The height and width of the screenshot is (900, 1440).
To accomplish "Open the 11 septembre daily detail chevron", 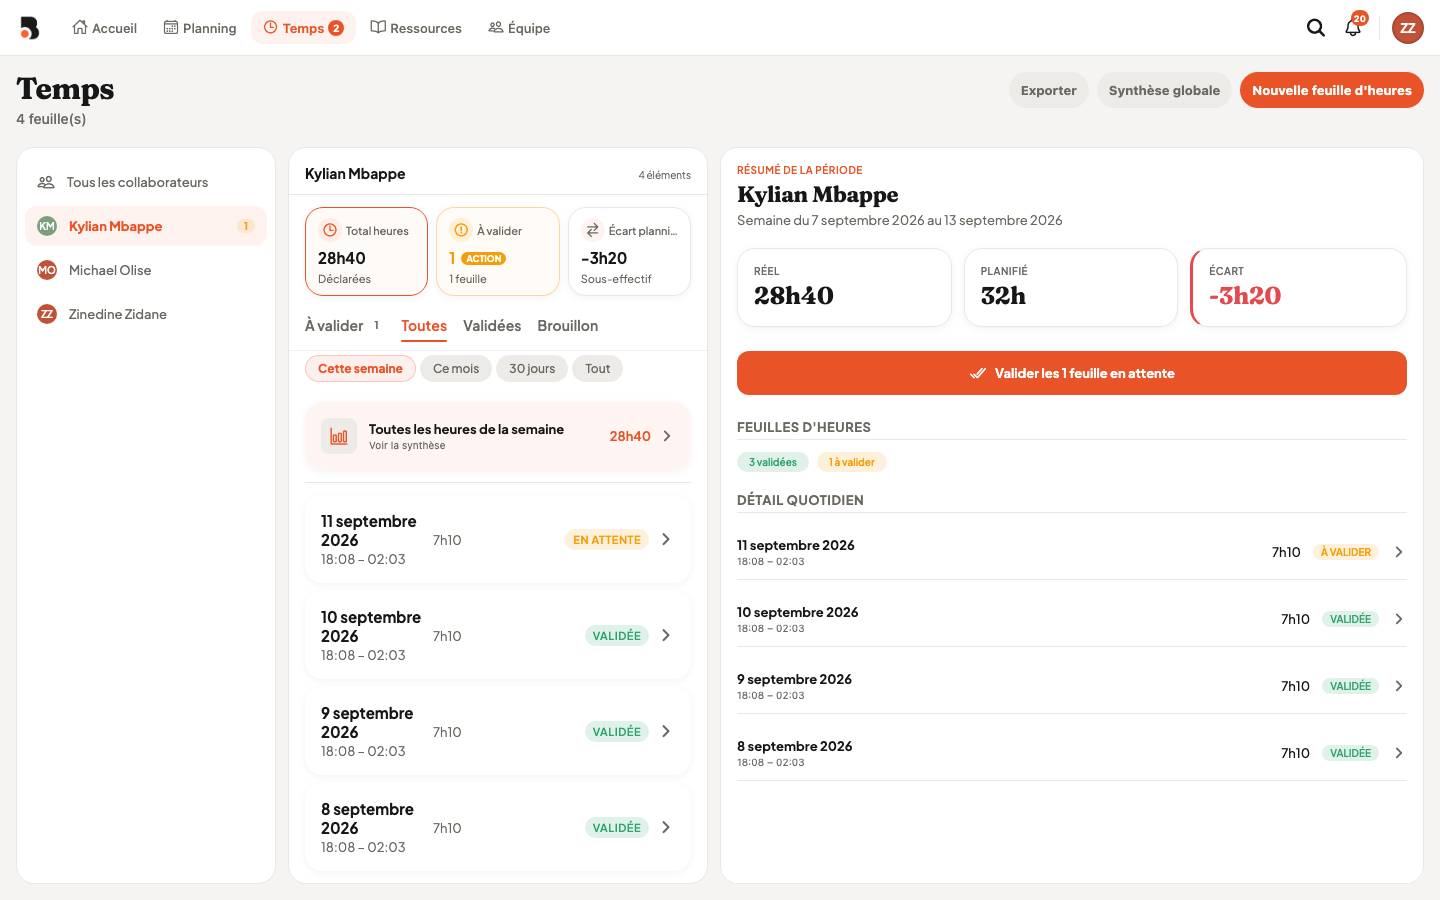I will (x=1399, y=552).
